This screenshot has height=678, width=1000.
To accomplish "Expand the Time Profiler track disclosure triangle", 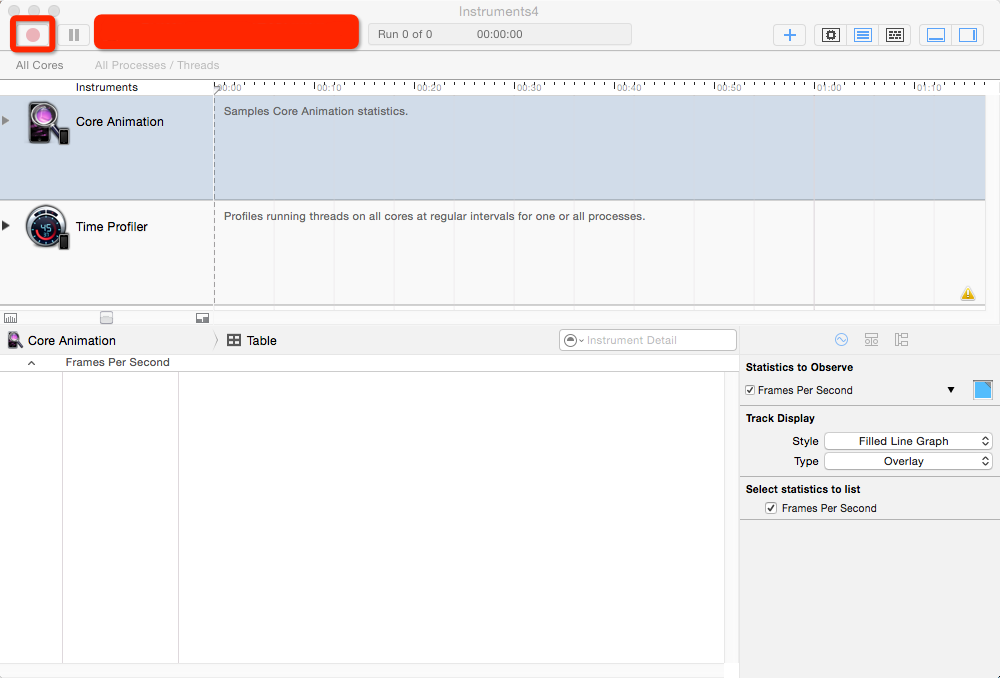I will click(6, 225).
